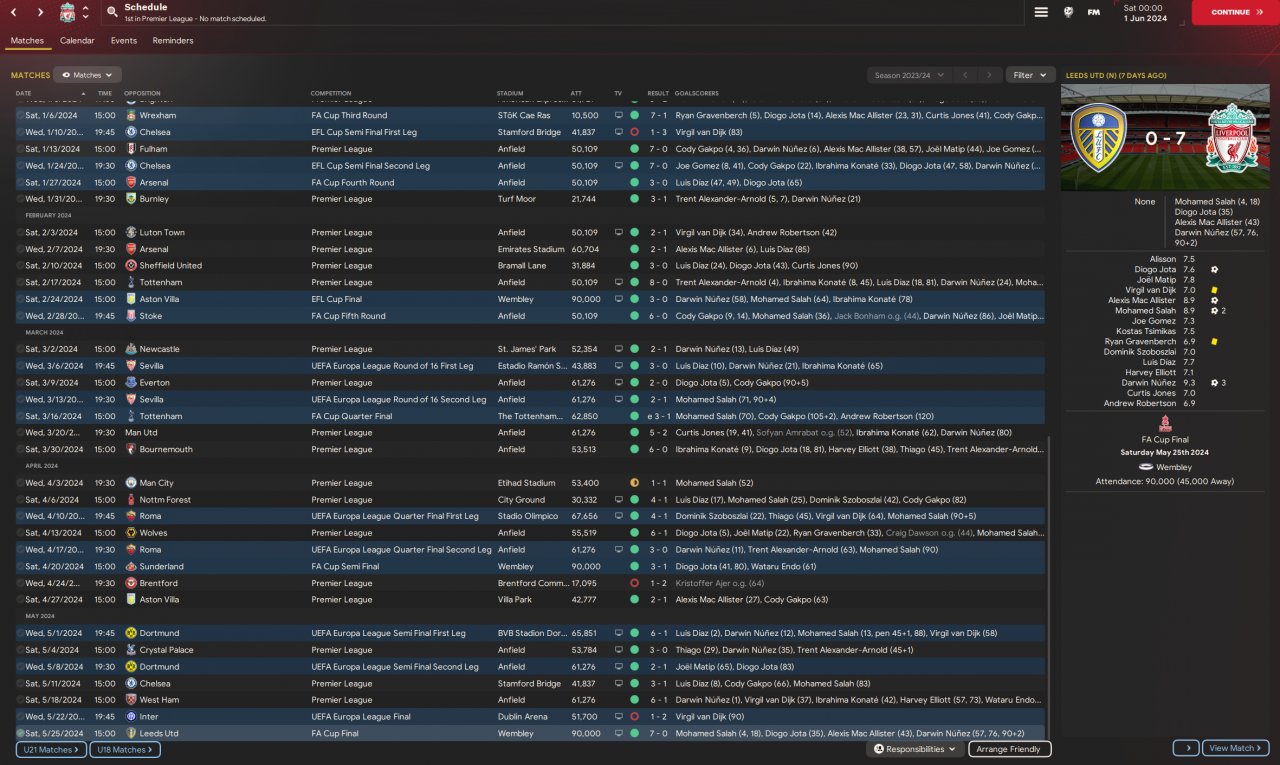Click the Sheffield United club badge
1280x765 pixels.
[x=131, y=266]
